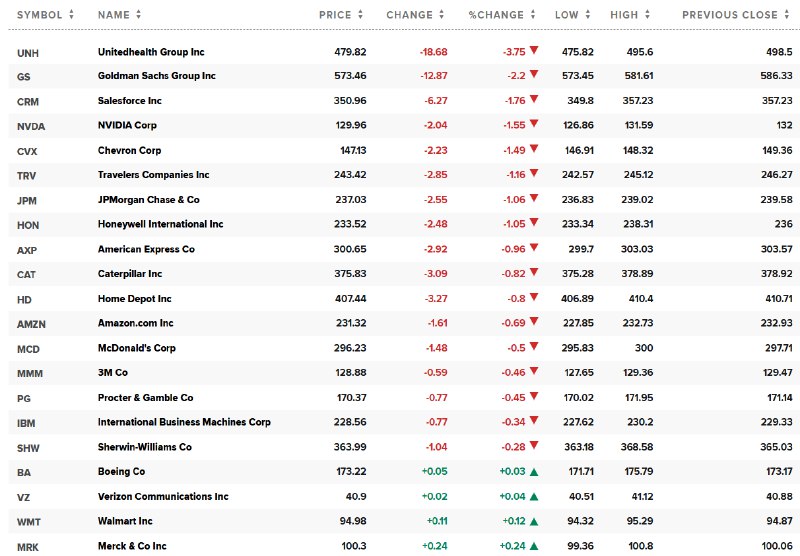This screenshot has width=800, height=556.
Task: Click the CRM ticker symbol
Action: [28, 102]
